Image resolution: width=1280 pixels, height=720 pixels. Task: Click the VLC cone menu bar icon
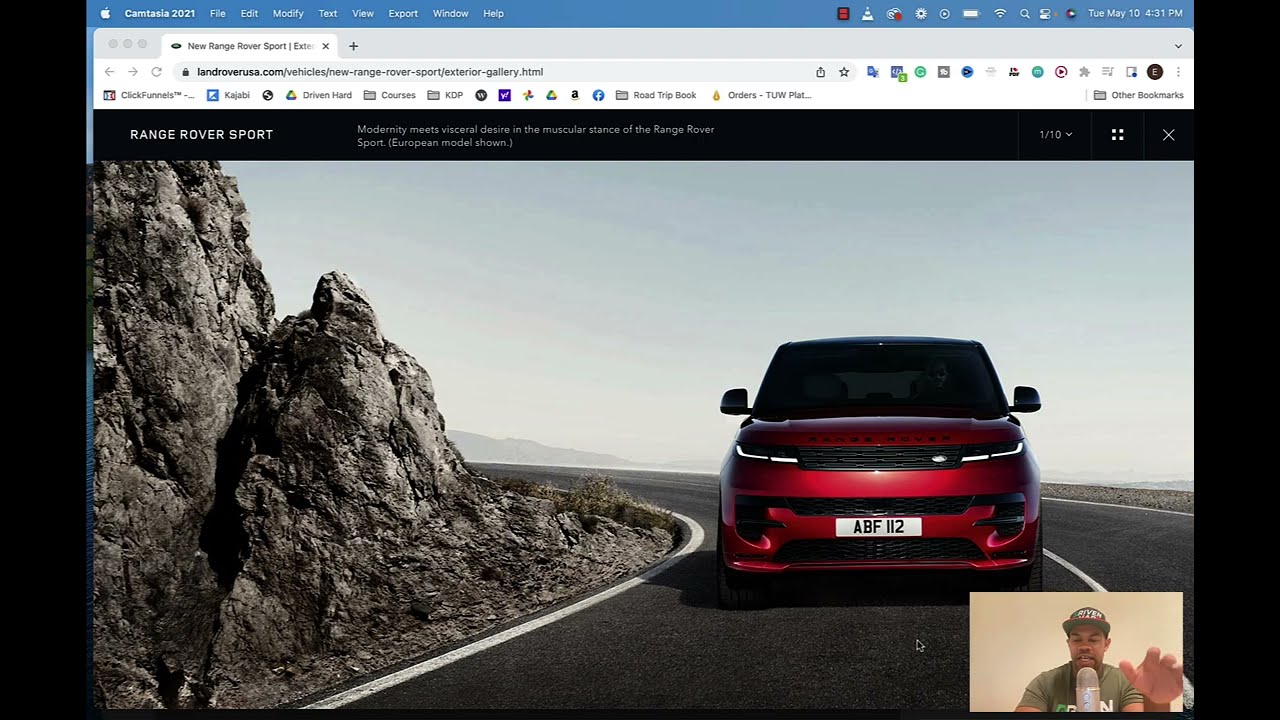[867, 13]
